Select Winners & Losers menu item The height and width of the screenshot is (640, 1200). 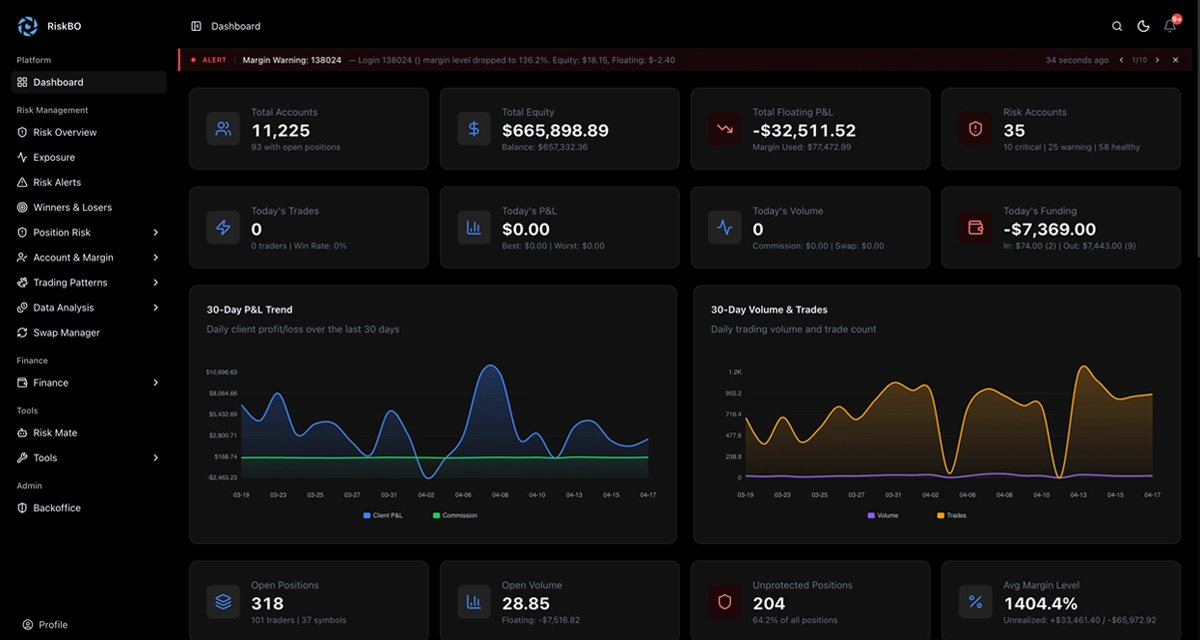[x=72, y=207]
